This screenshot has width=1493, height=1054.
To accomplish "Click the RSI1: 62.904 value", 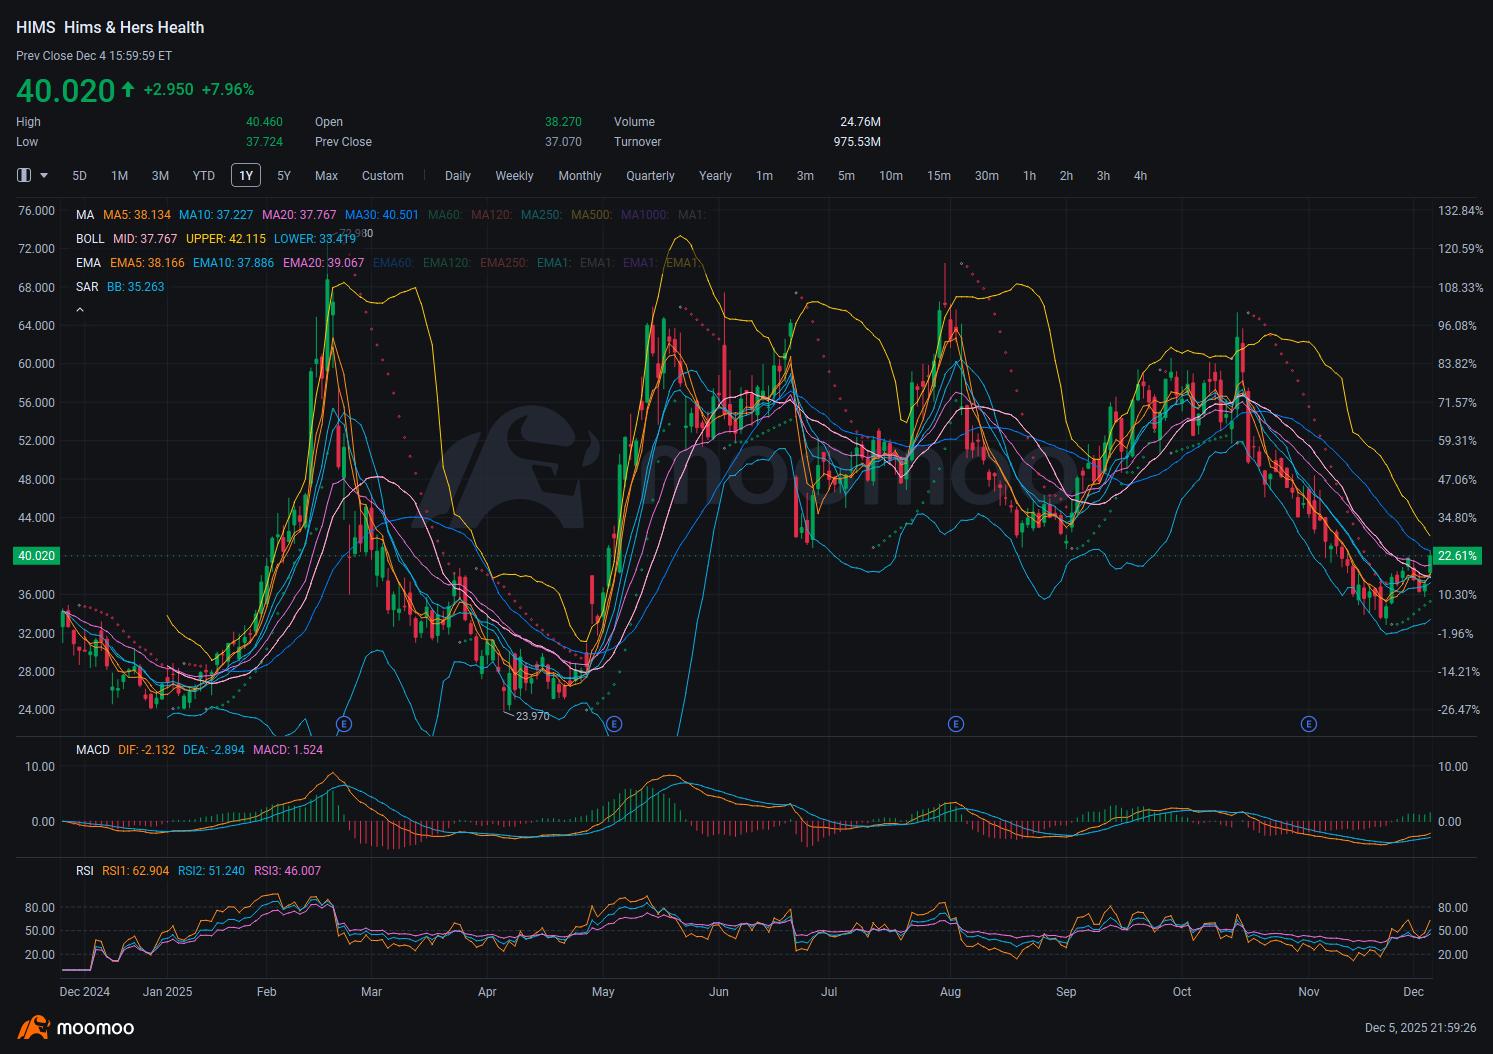I will pyautogui.click(x=136, y=871).
